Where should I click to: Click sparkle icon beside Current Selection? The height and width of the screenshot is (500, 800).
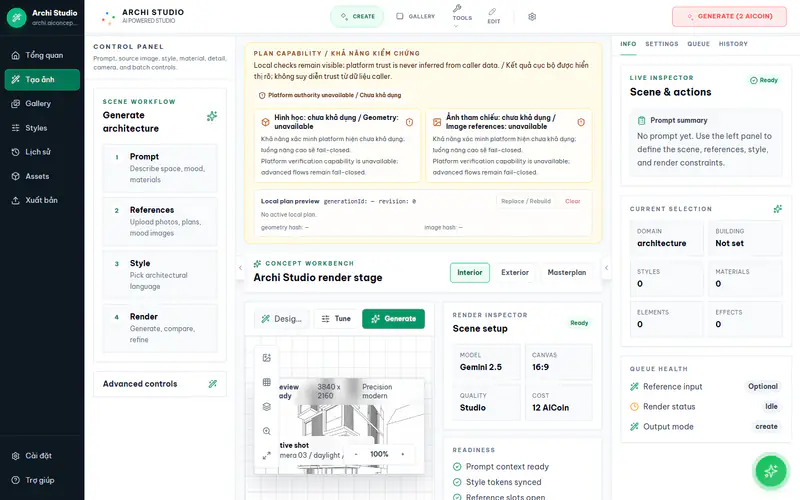[778, 209]
